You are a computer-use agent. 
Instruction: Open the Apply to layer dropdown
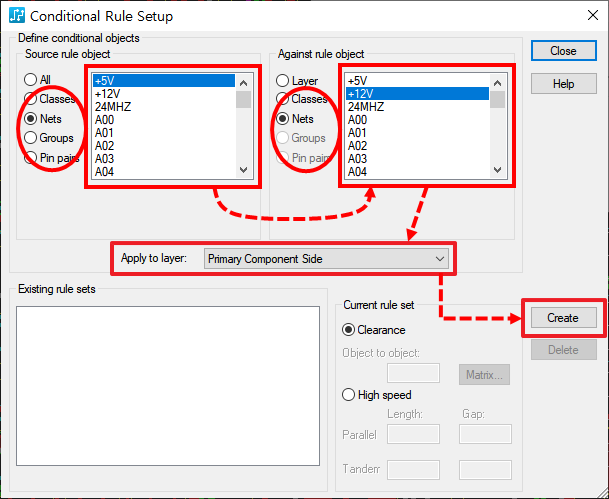click(x=326, y=259)
